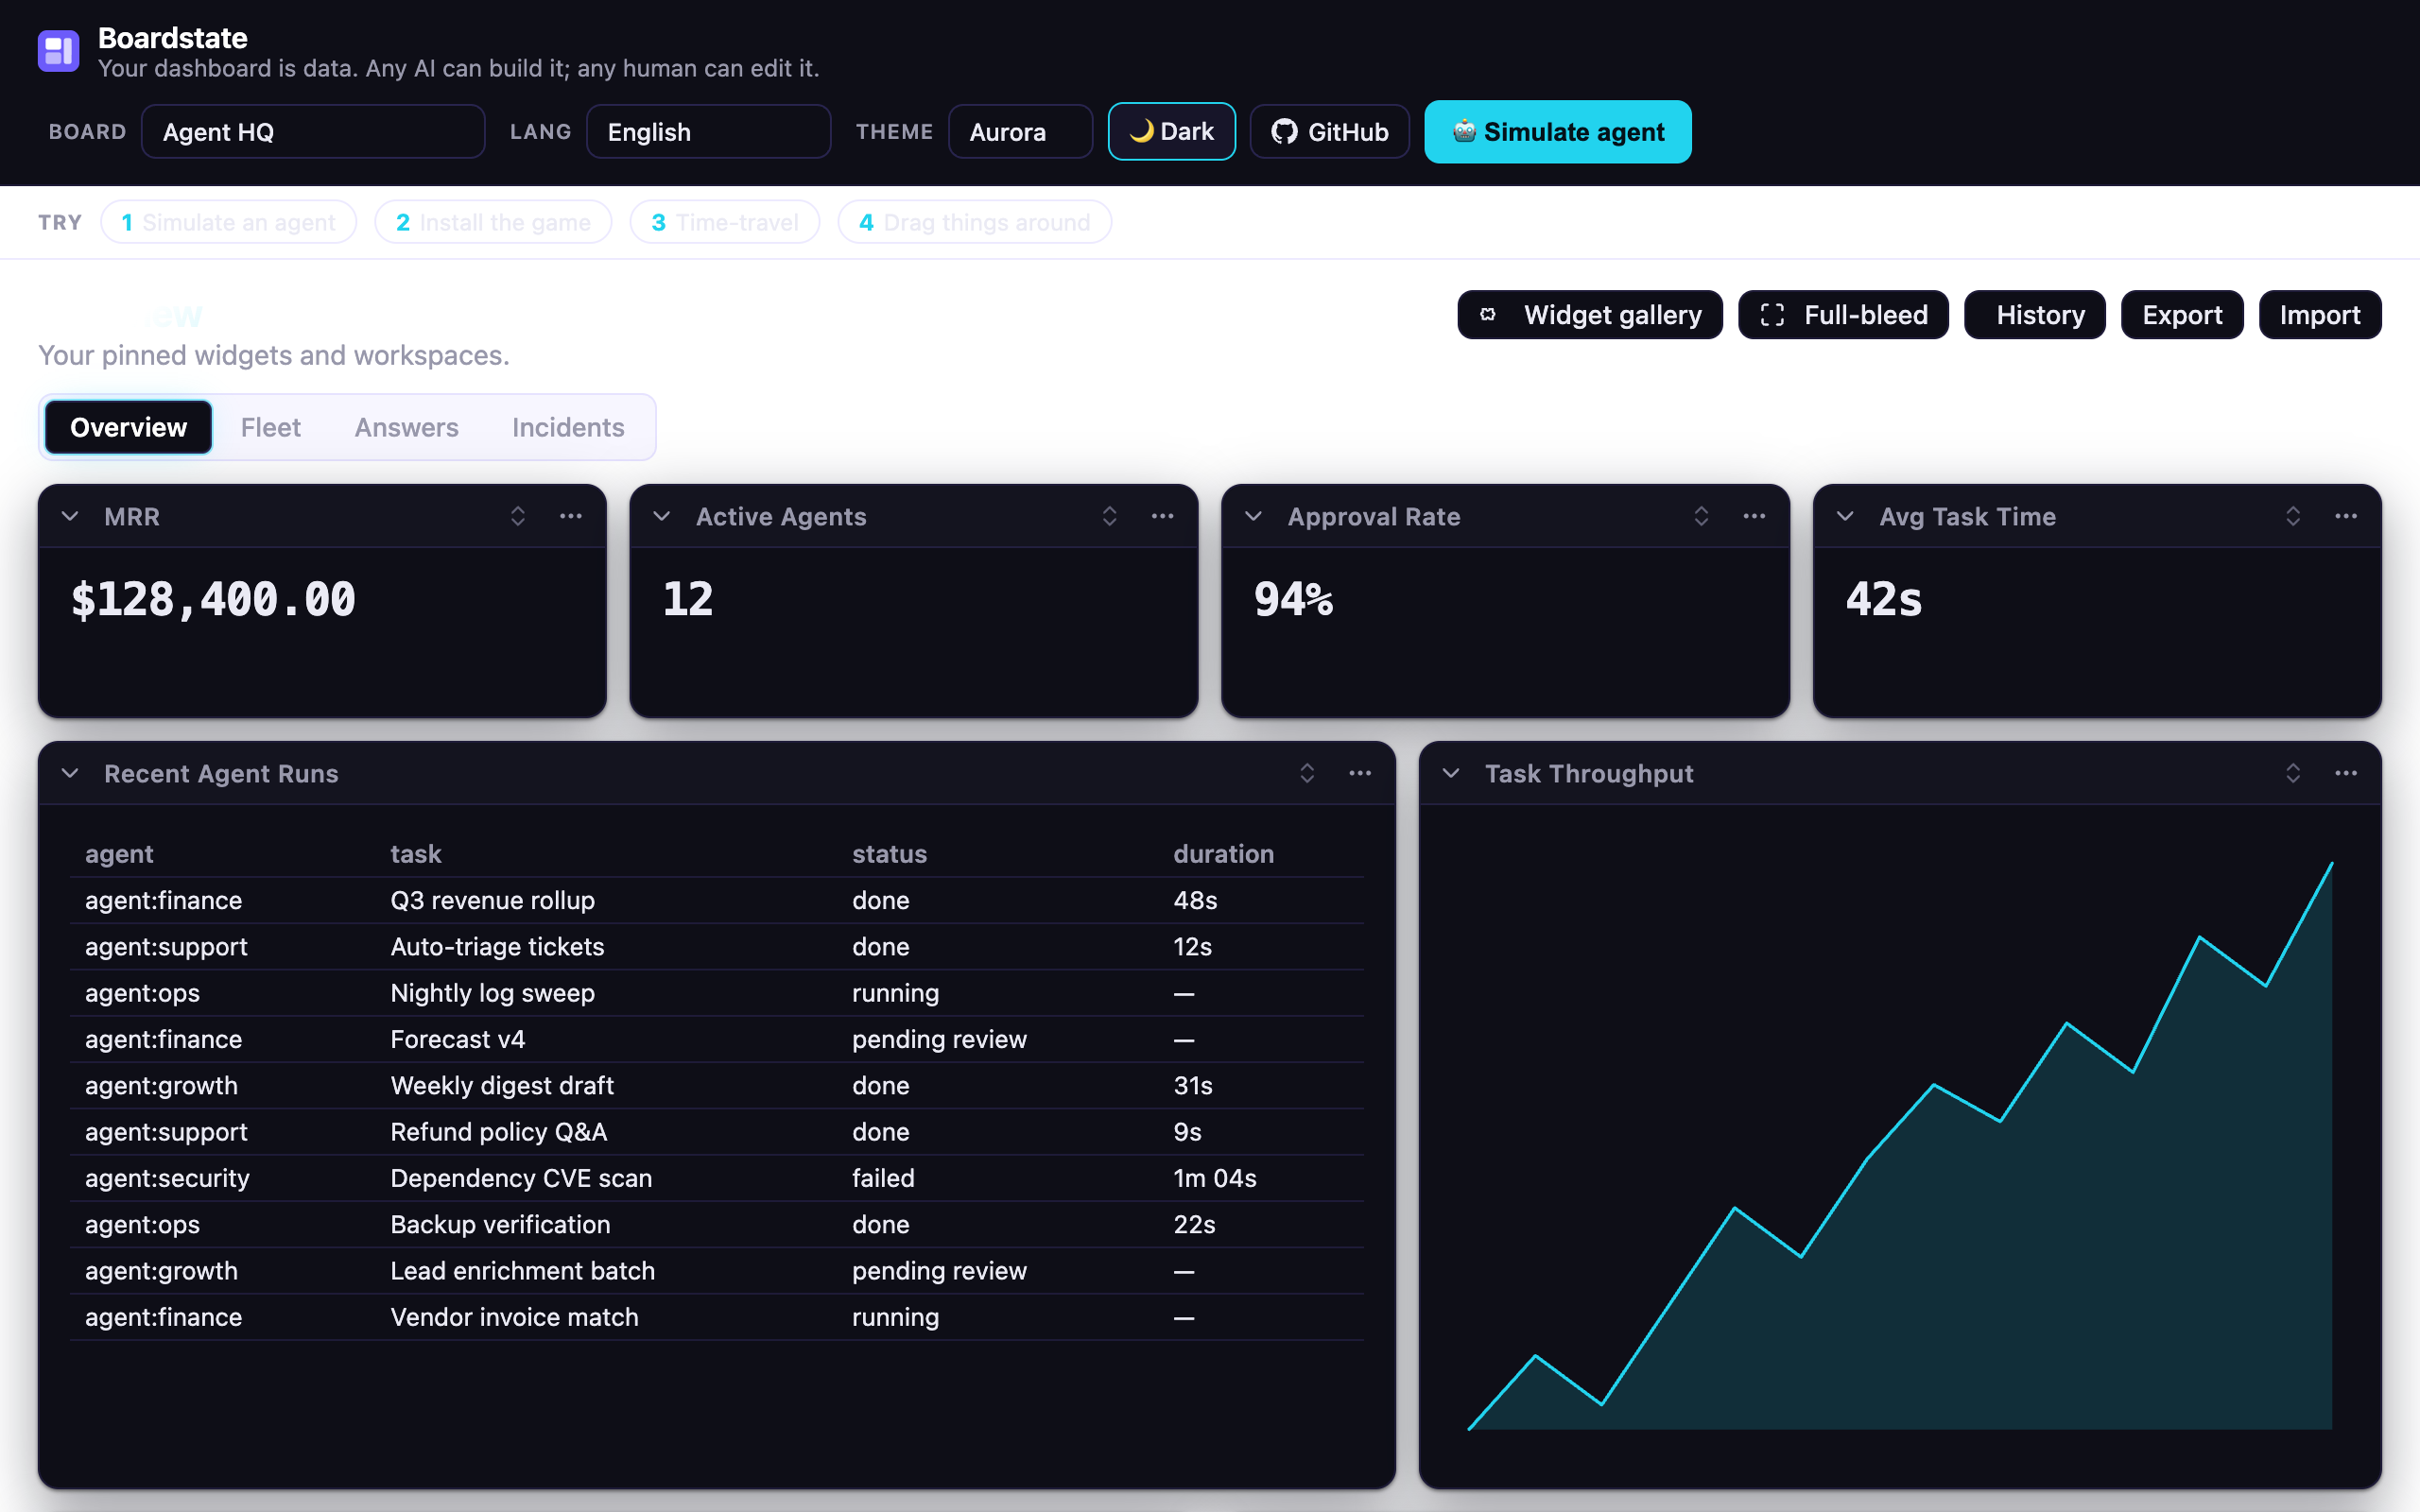Click the 1m 04s duration cell
Viewport: 2420px width, 1512px height.
[x=1215, y=1178]
